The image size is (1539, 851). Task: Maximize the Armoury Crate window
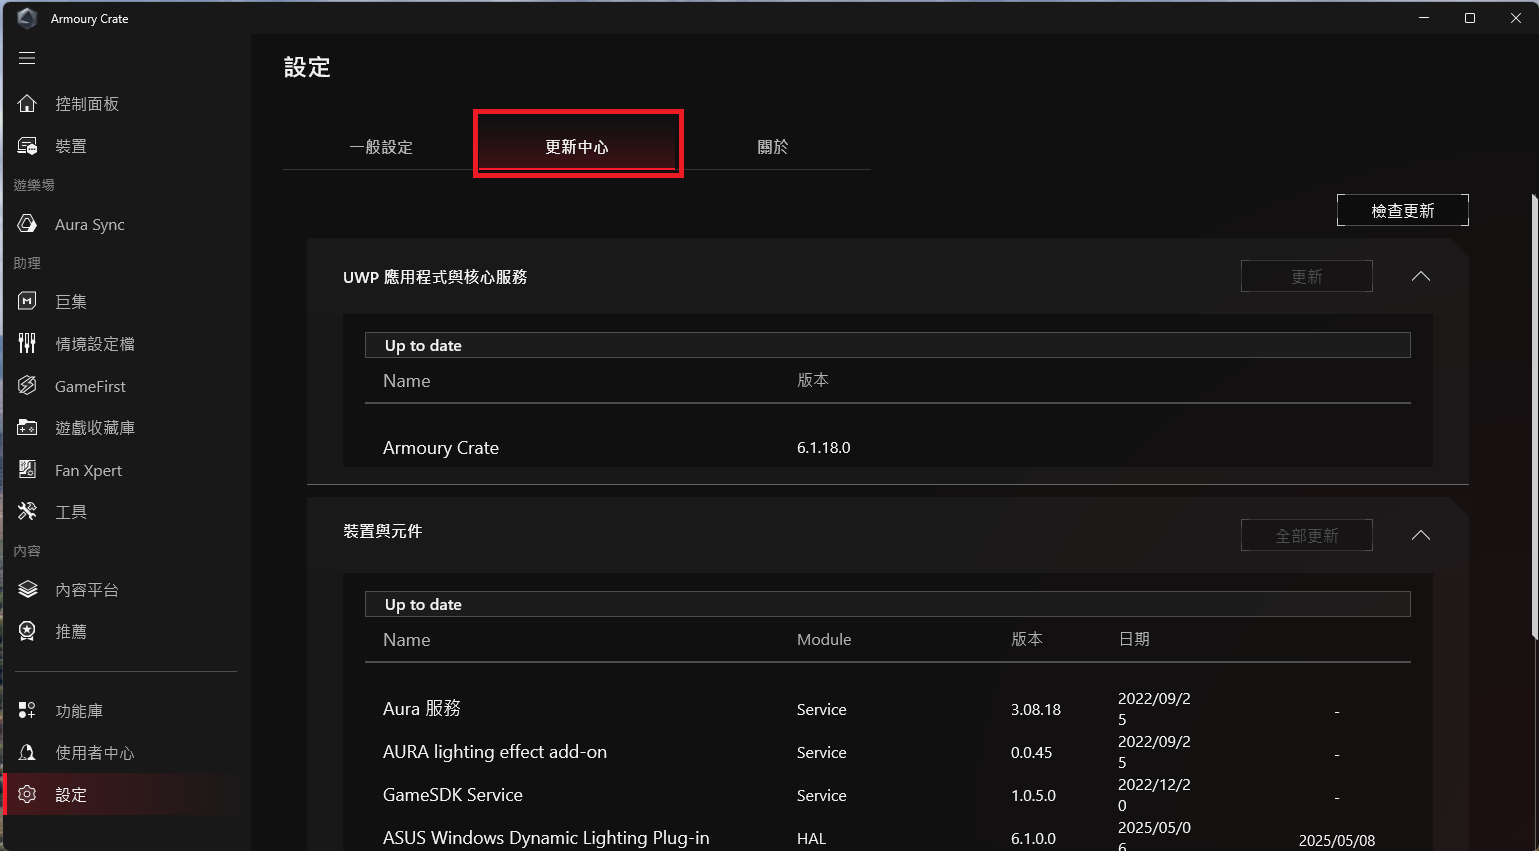pos(1470,18)
